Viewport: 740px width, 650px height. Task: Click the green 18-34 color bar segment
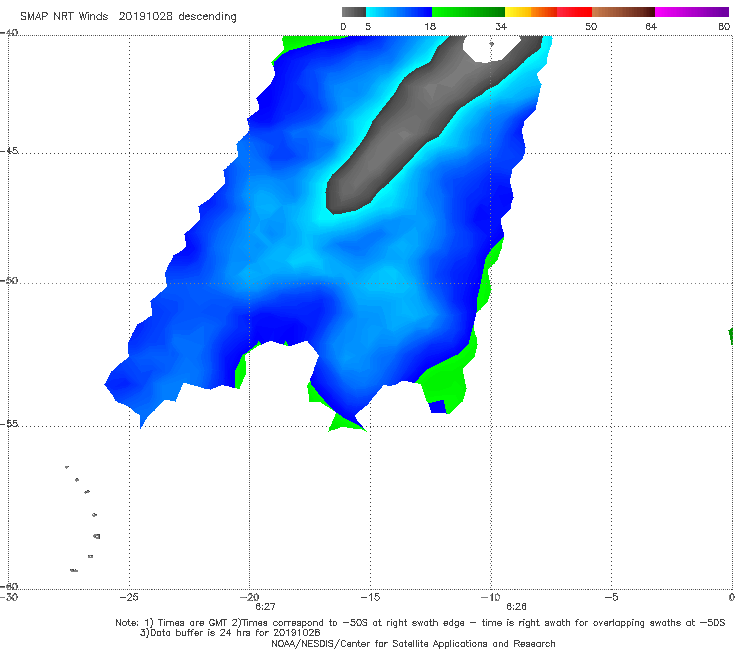(x=469, y=12)
